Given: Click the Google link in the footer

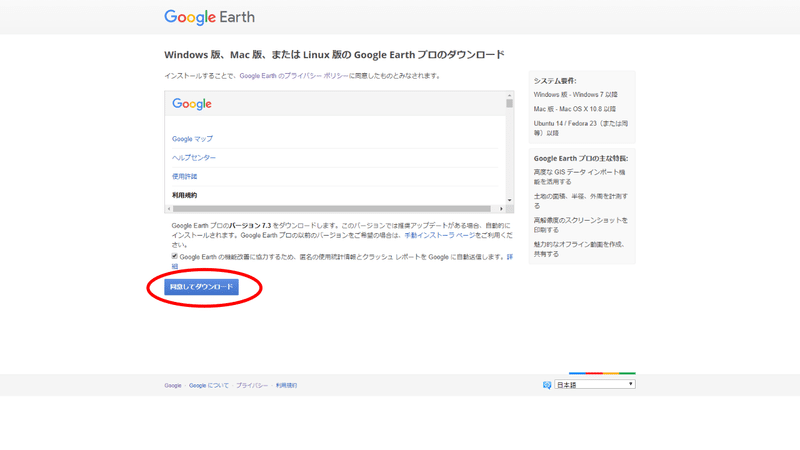Looking at the screenshot, I should pos(172,386).
